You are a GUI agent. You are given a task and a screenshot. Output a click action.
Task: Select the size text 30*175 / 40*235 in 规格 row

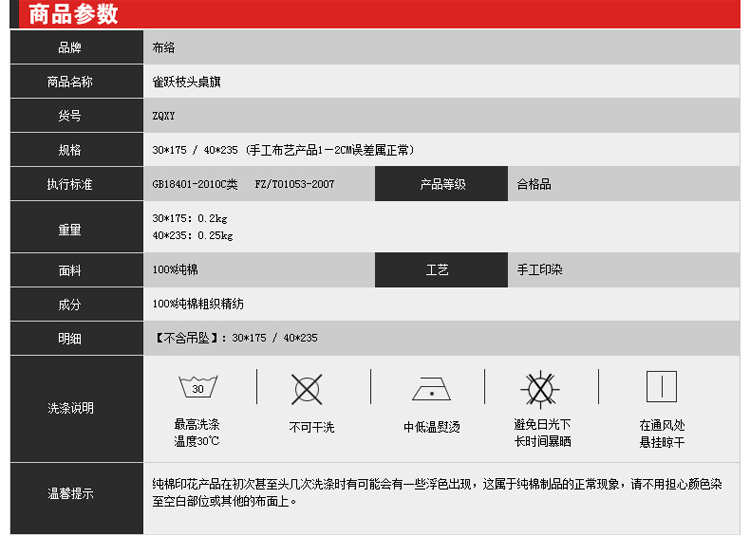[195, 150]
